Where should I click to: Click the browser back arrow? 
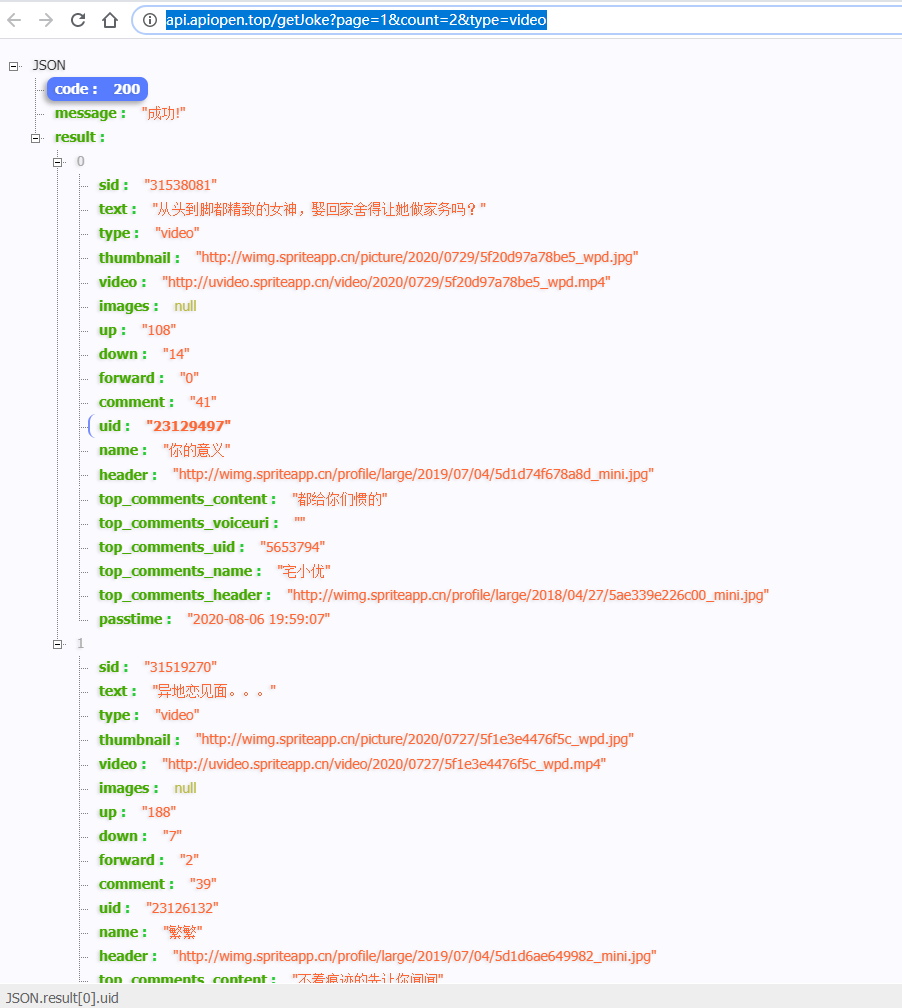14,20
